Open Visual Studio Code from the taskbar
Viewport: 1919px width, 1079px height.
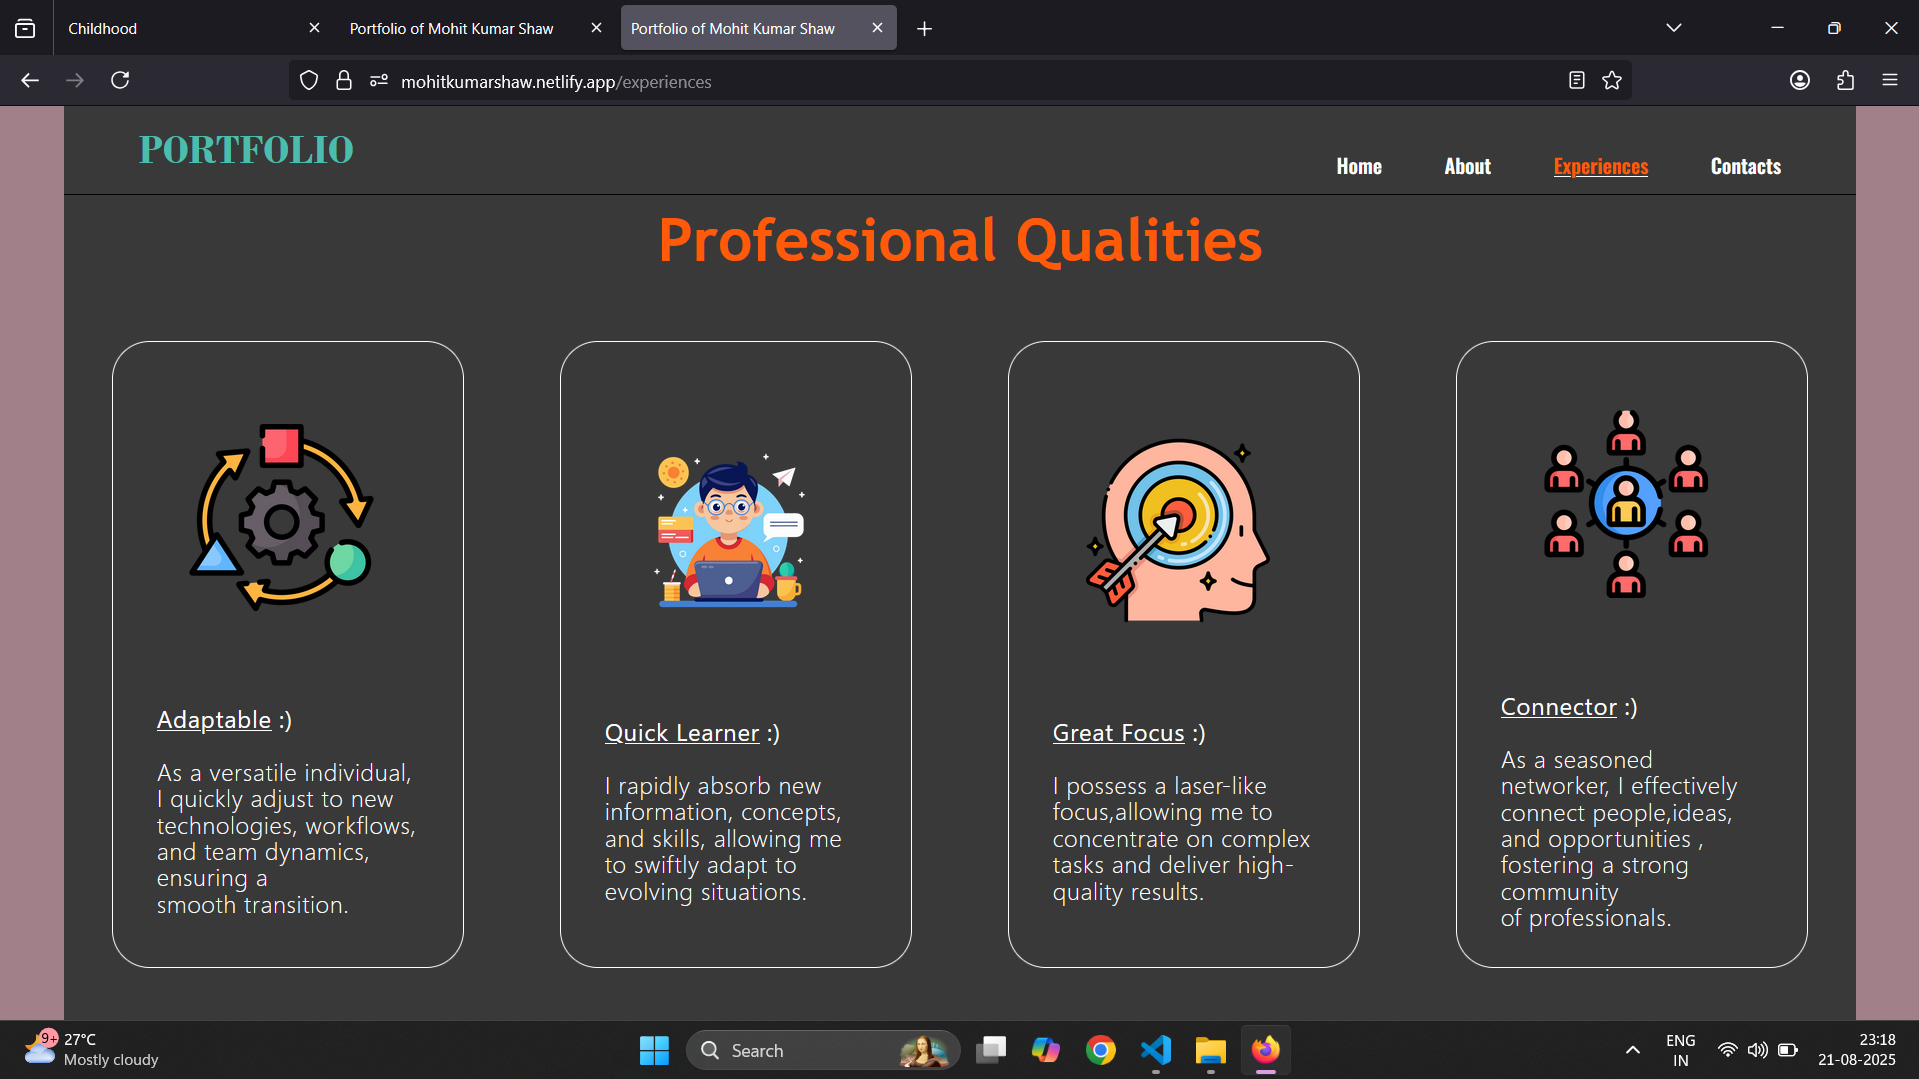pyautogui.click(x=1156, y=1050)
